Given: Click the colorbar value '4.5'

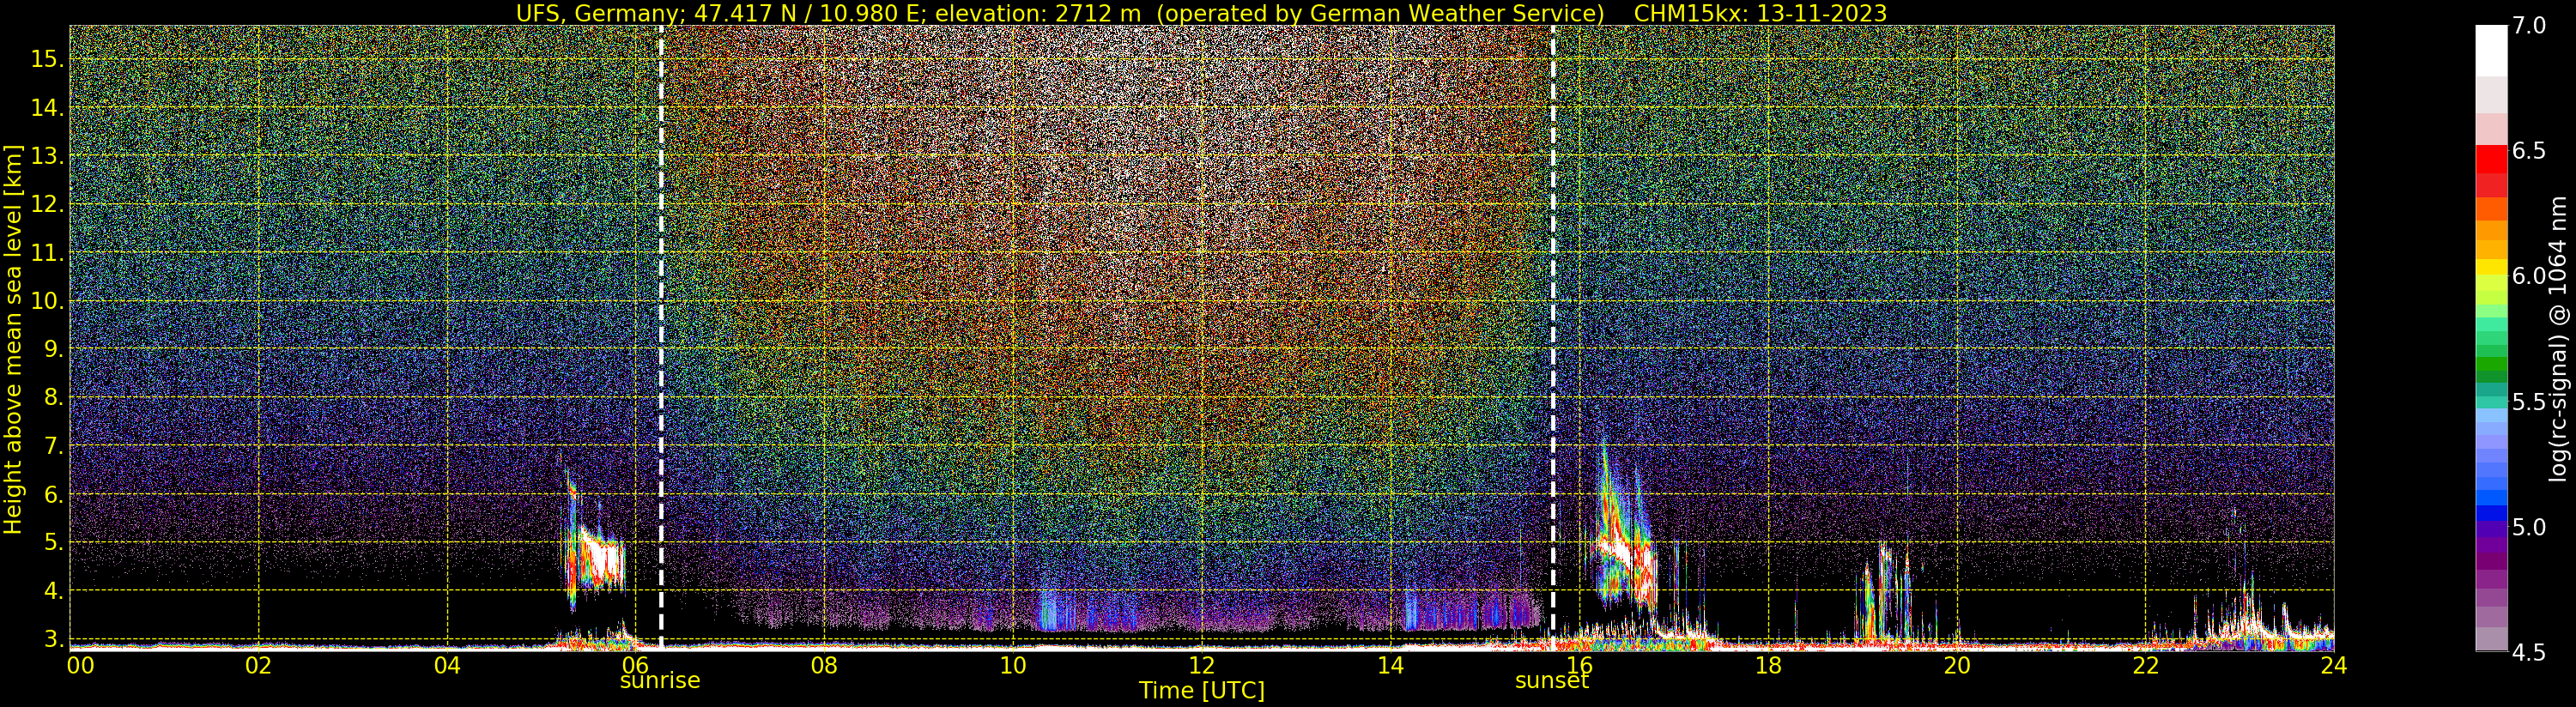Looking at the screenshot, I should point(2528,652).
